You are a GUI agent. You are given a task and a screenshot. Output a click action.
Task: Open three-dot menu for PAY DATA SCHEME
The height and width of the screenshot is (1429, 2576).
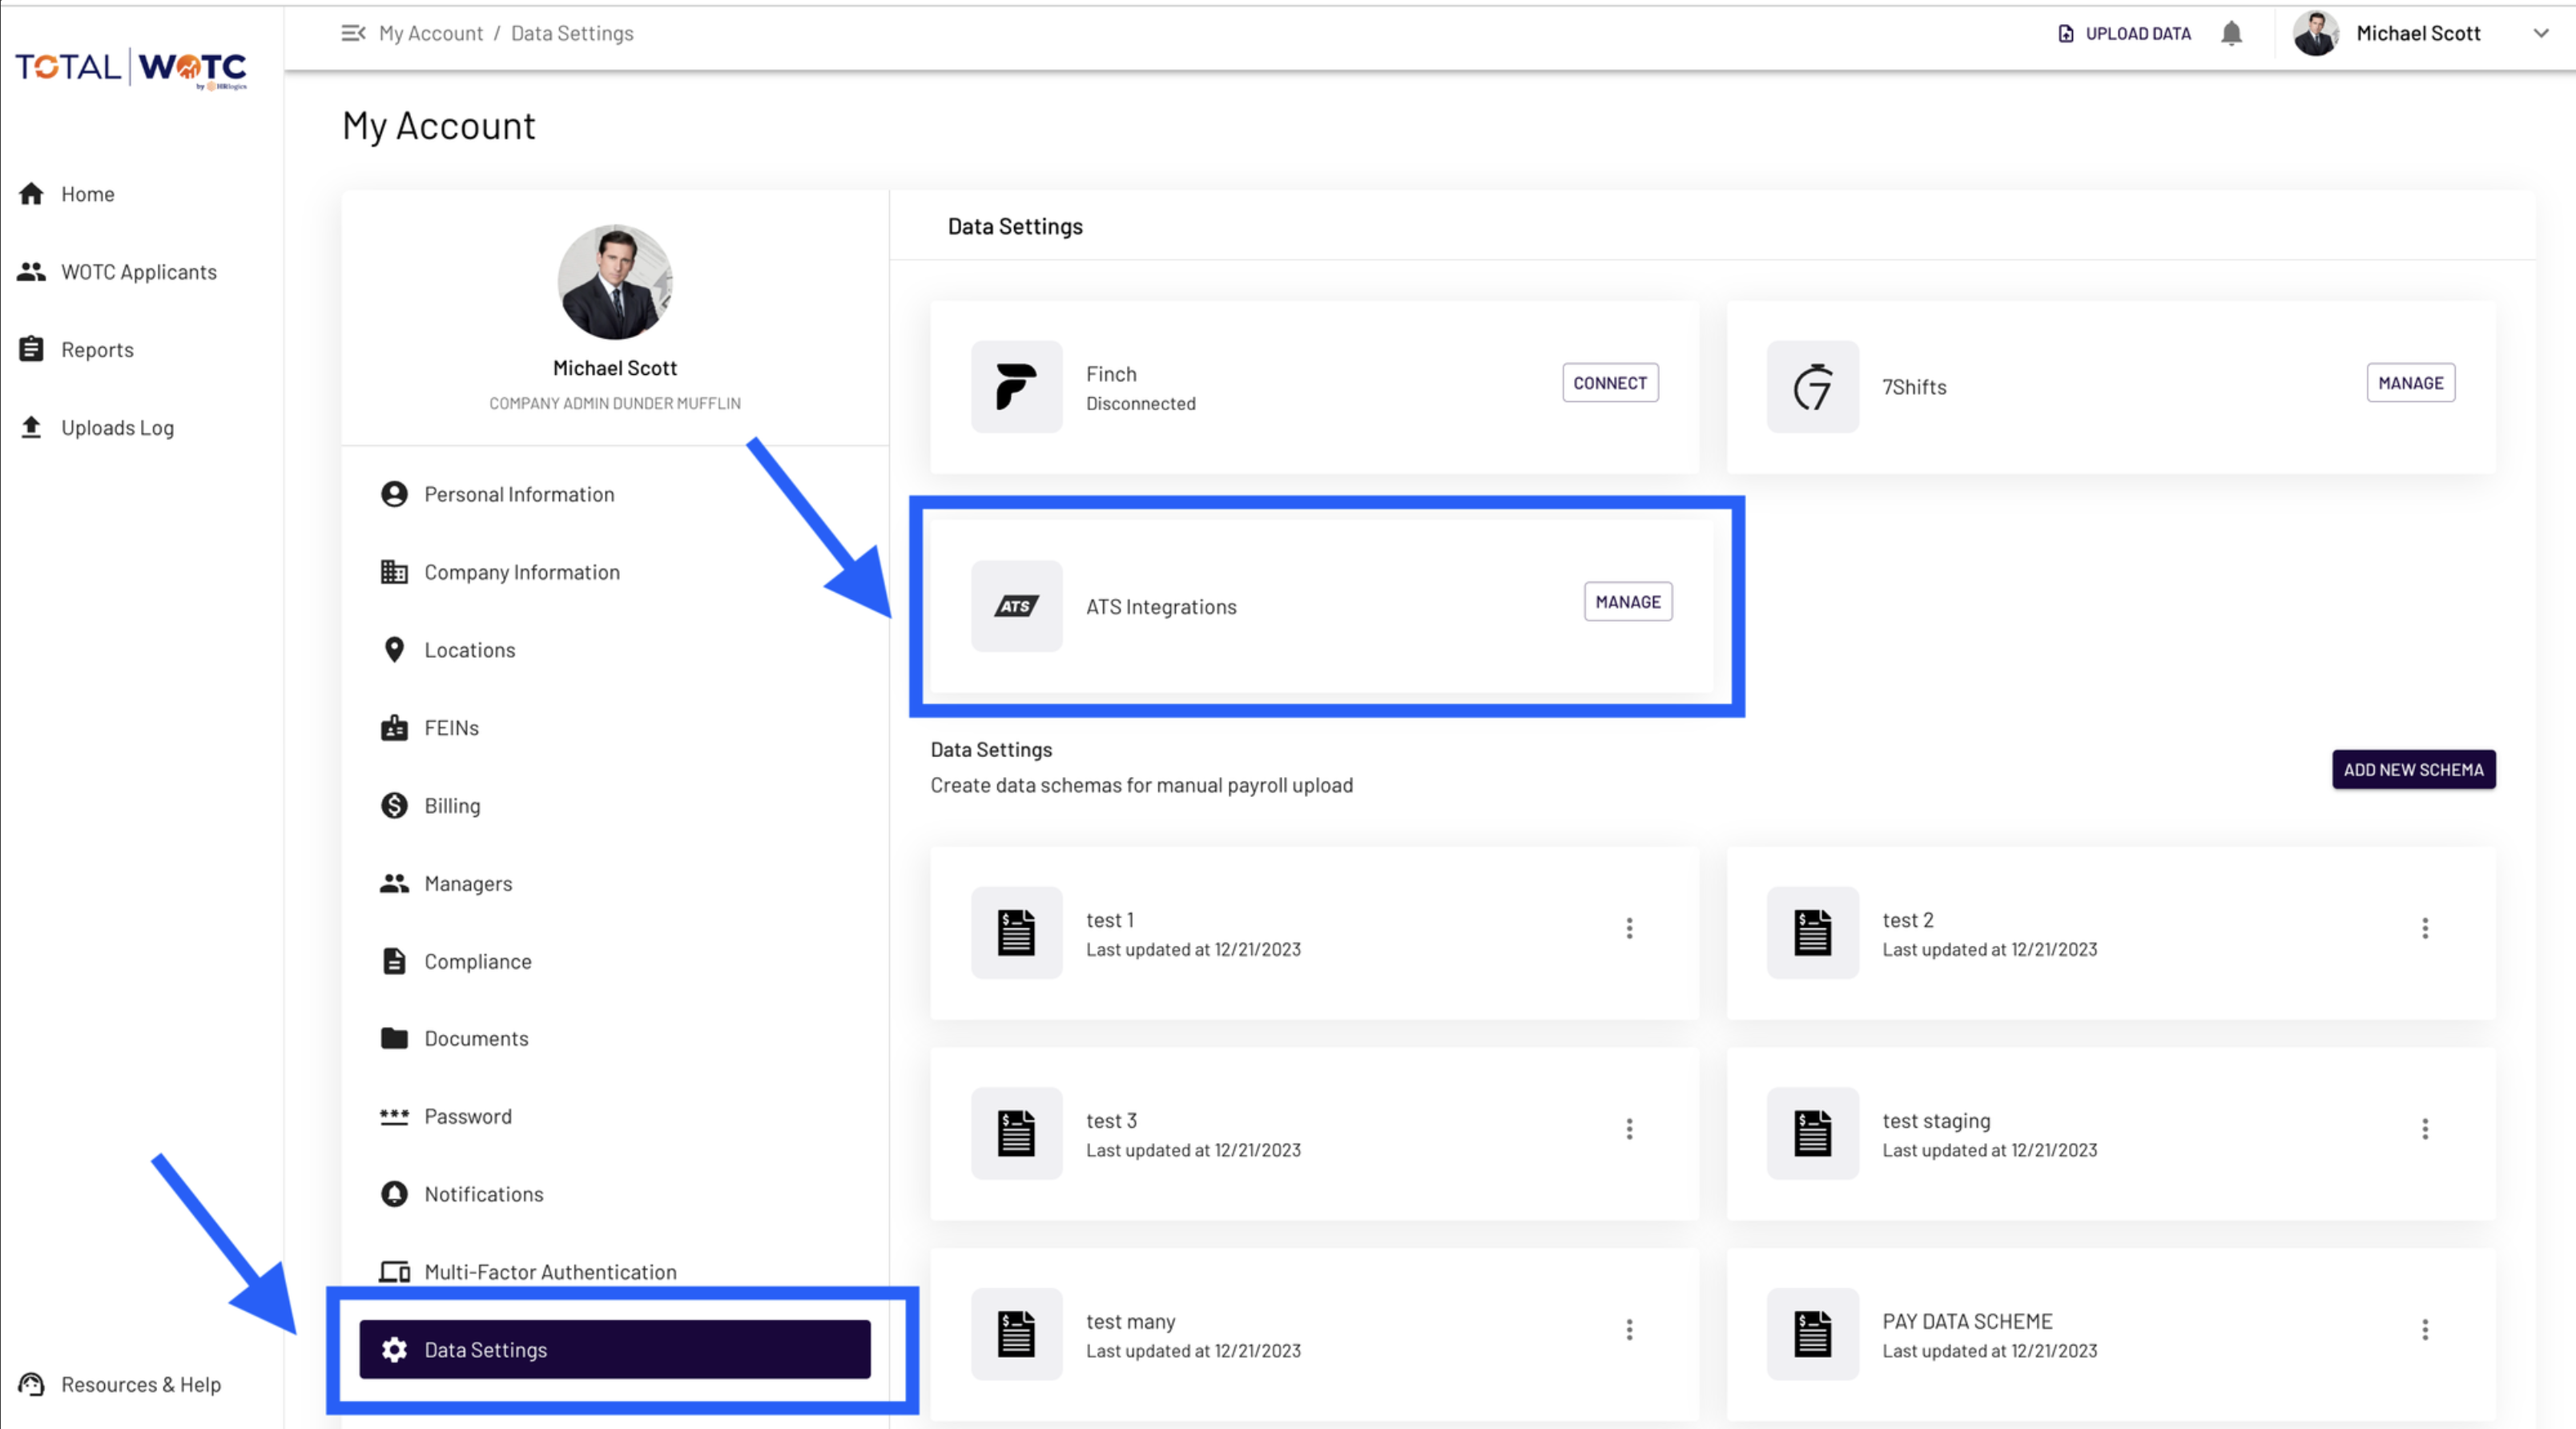(x=2425, y=1330)
